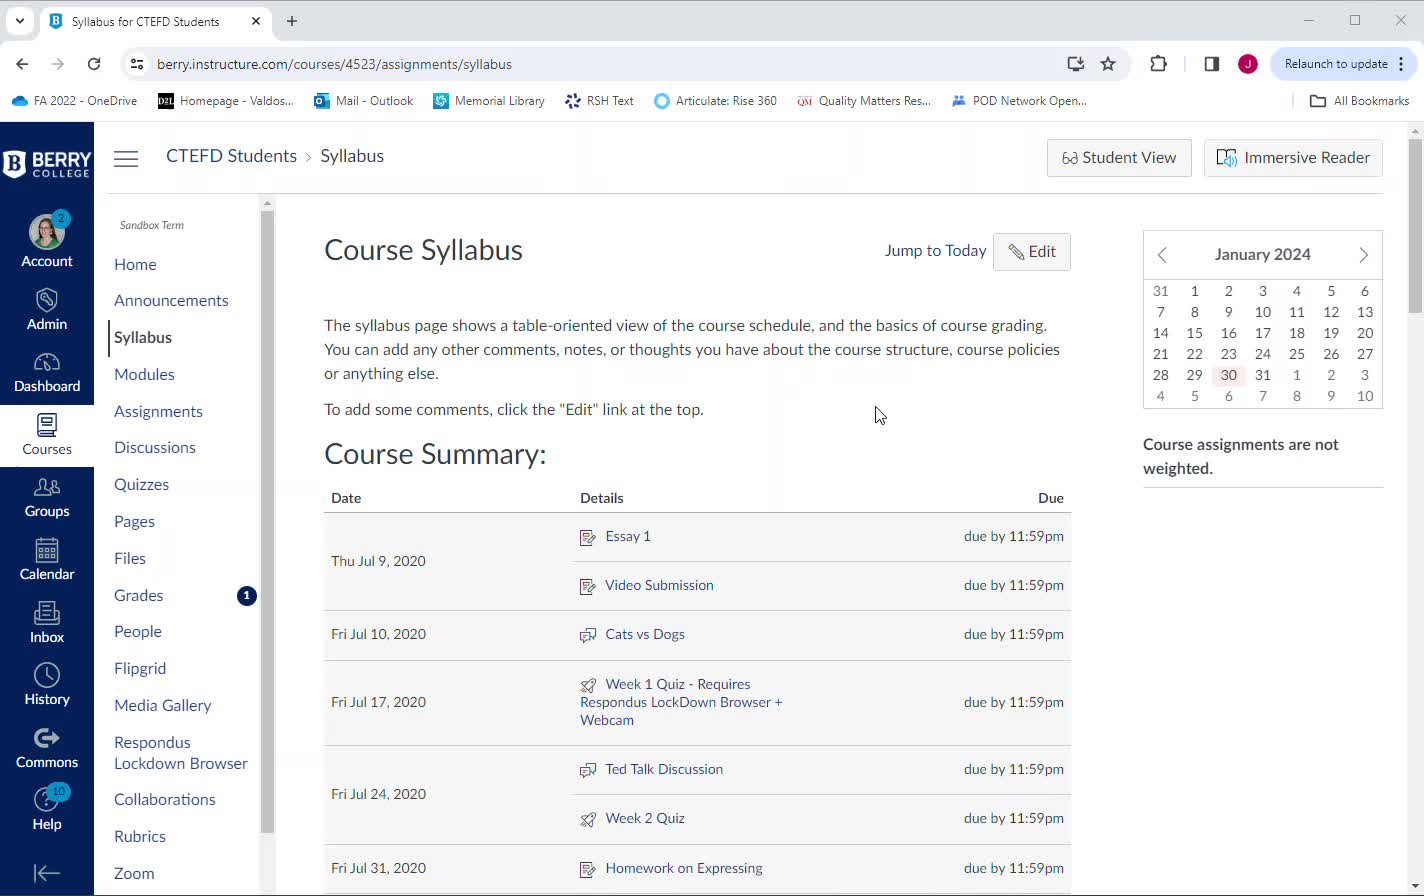Toggle the Chrome side panel icon
The image size is (1424, 896).
click(1211, 64)
